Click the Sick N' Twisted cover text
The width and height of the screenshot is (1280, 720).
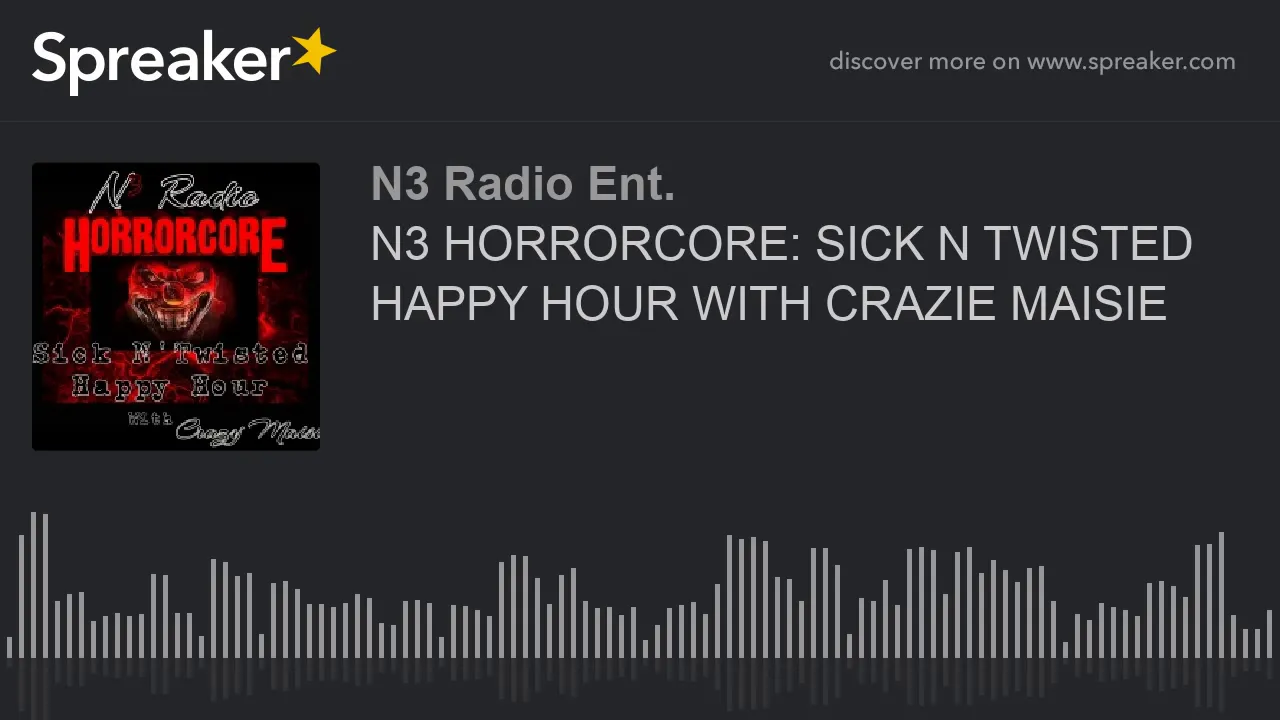[x=171, y=355]
